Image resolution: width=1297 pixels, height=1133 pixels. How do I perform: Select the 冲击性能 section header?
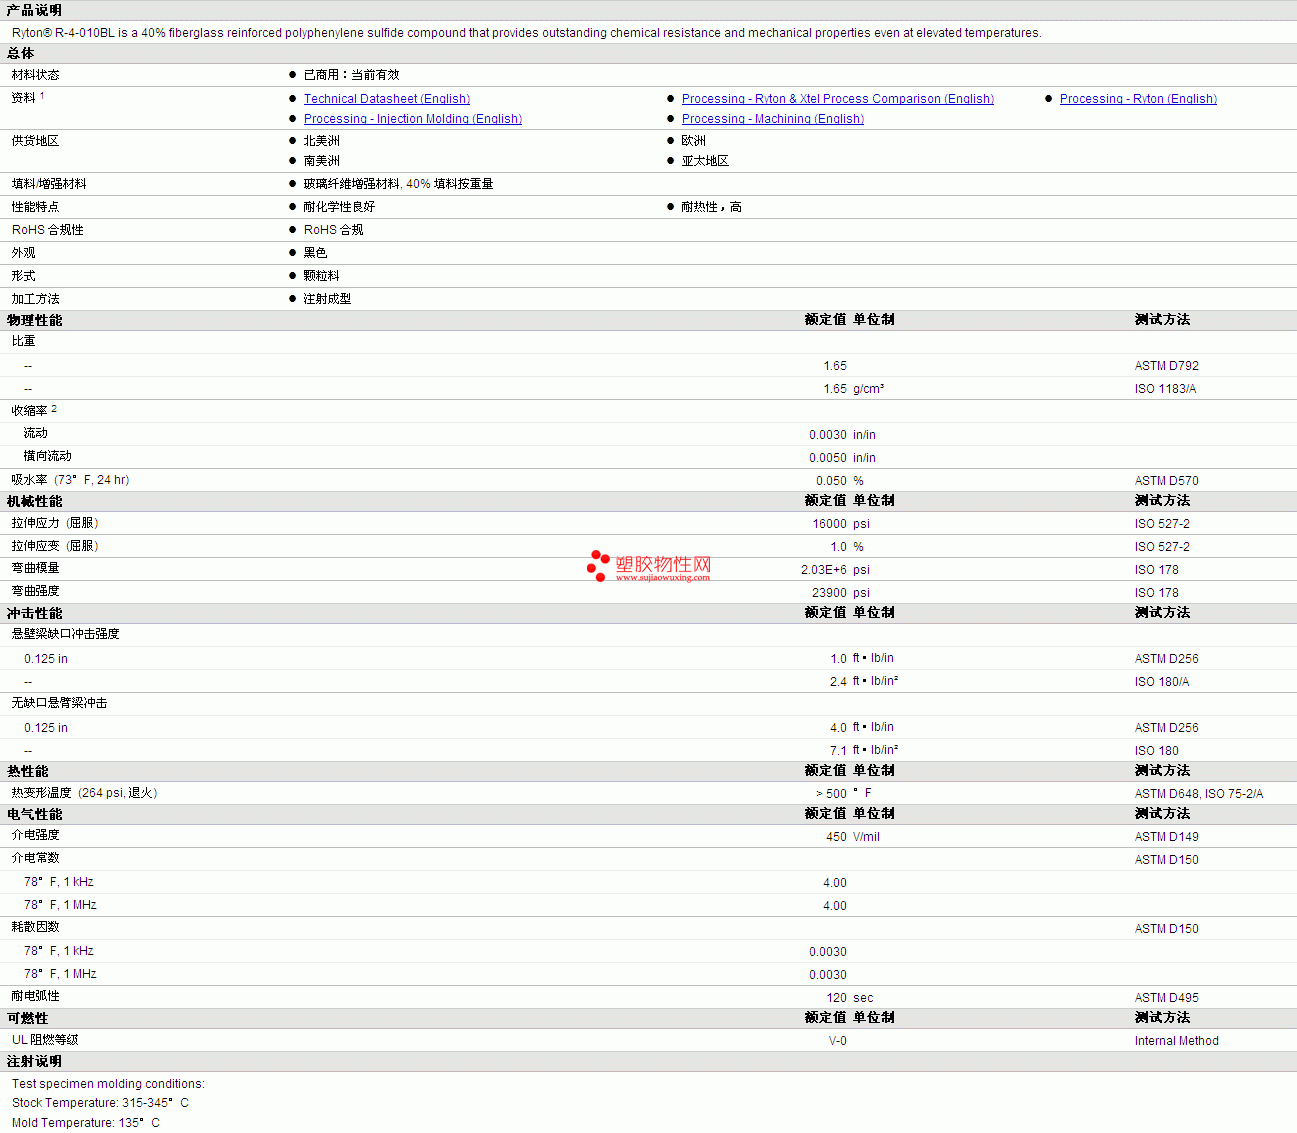(35, 613)
